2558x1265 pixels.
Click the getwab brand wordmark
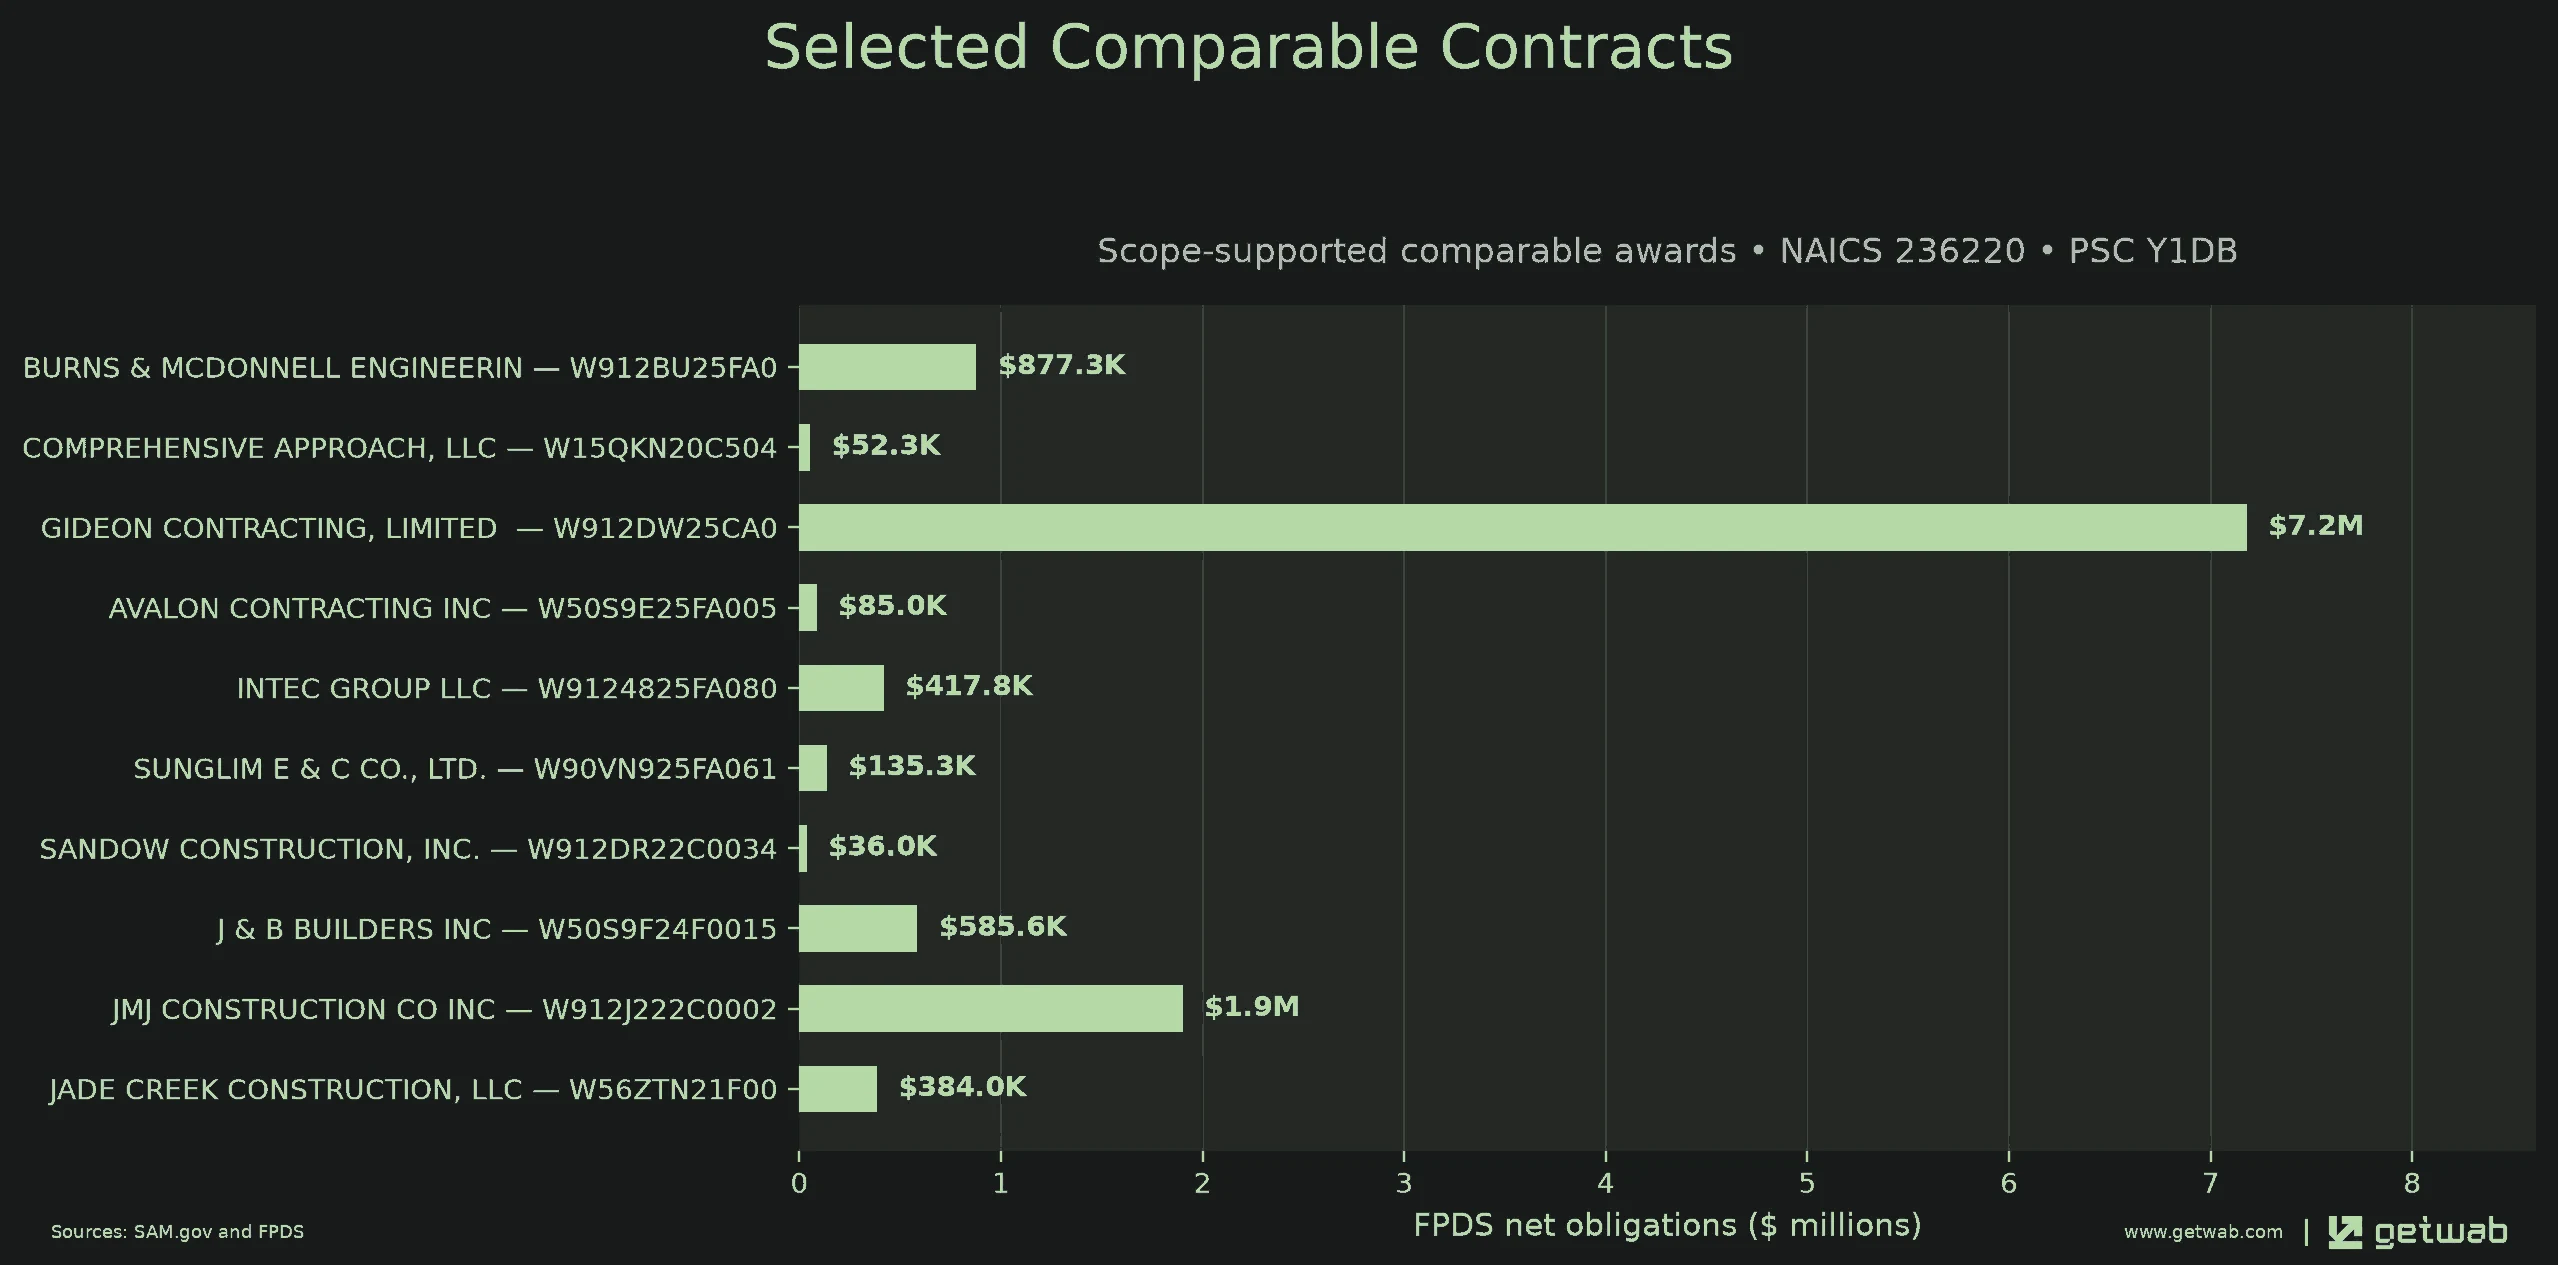[x=2440, y=1232]
